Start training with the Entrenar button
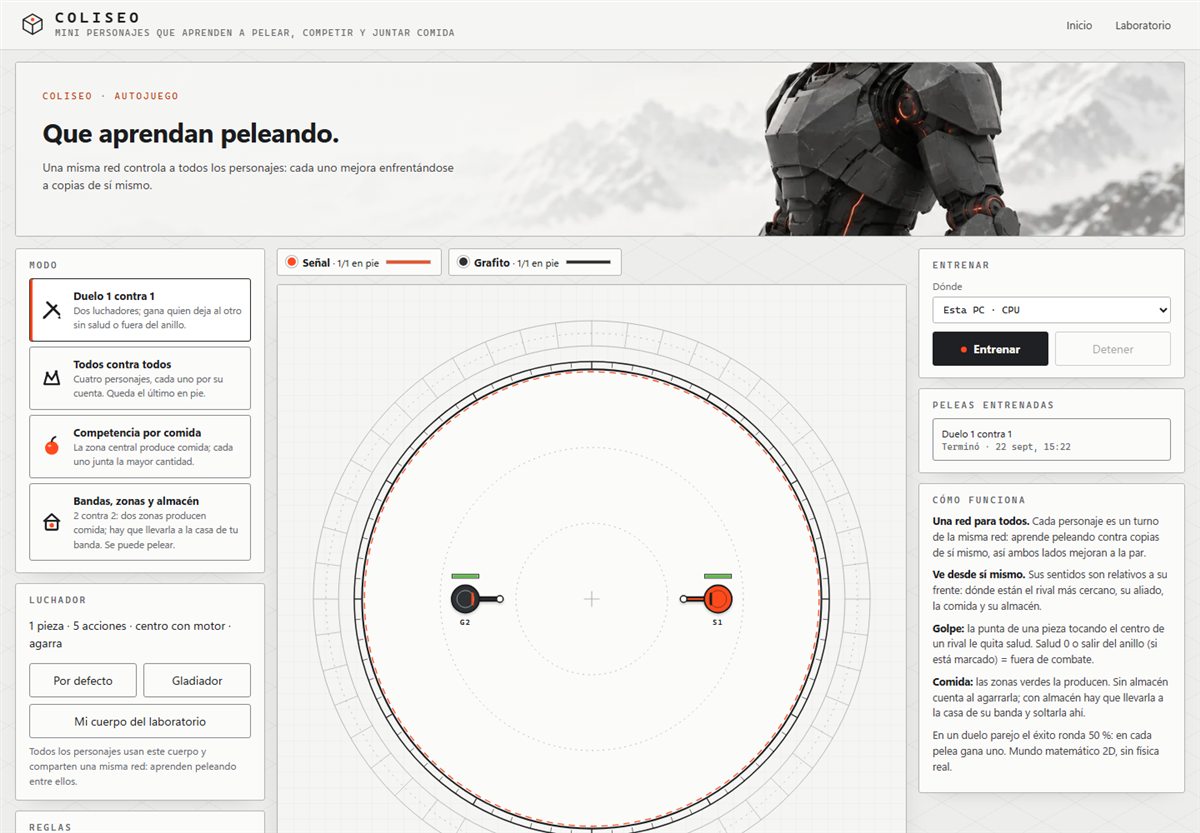This screenshot has height=833, width=1200. (990, 349)
